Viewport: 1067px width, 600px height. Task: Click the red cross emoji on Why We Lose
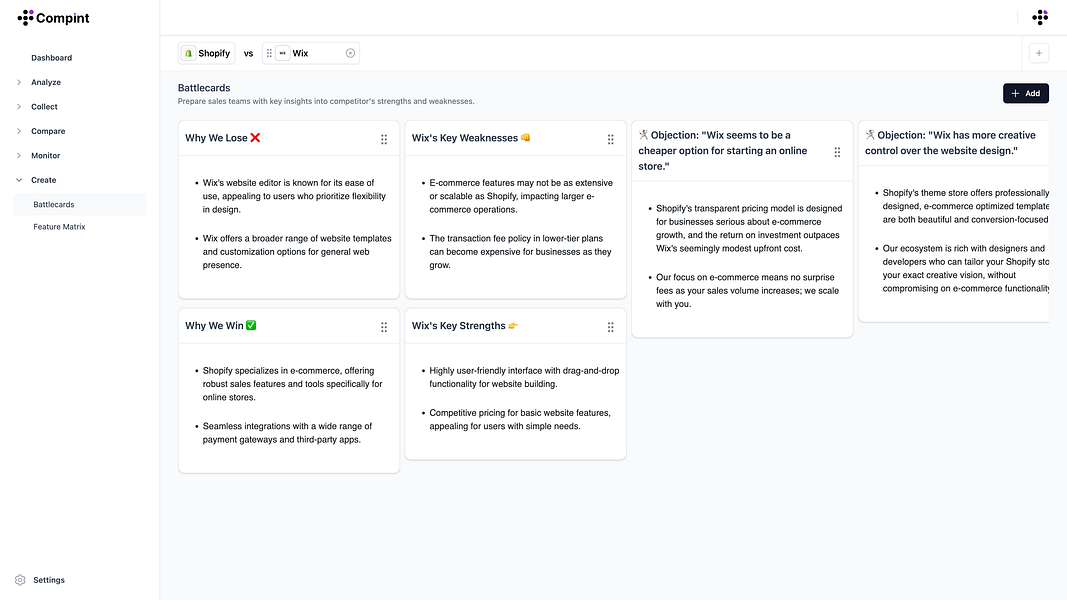pyautogui.click(x=255, y=137)
